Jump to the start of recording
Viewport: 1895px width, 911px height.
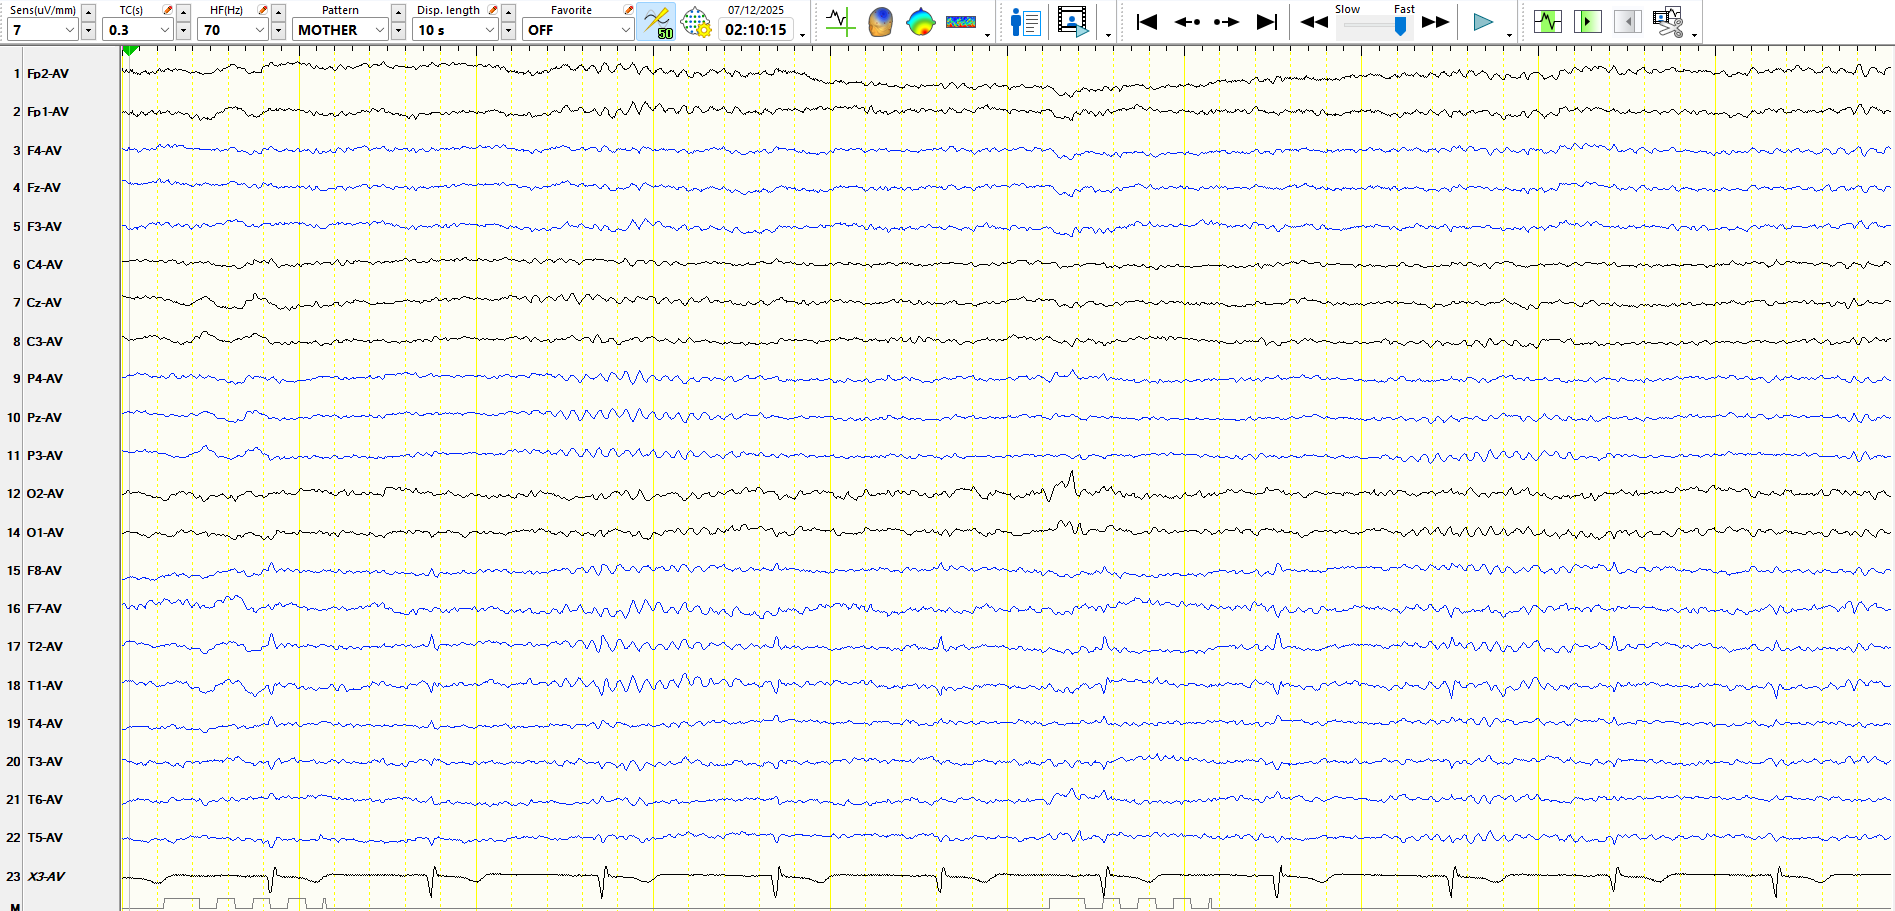click(1147, 21)
